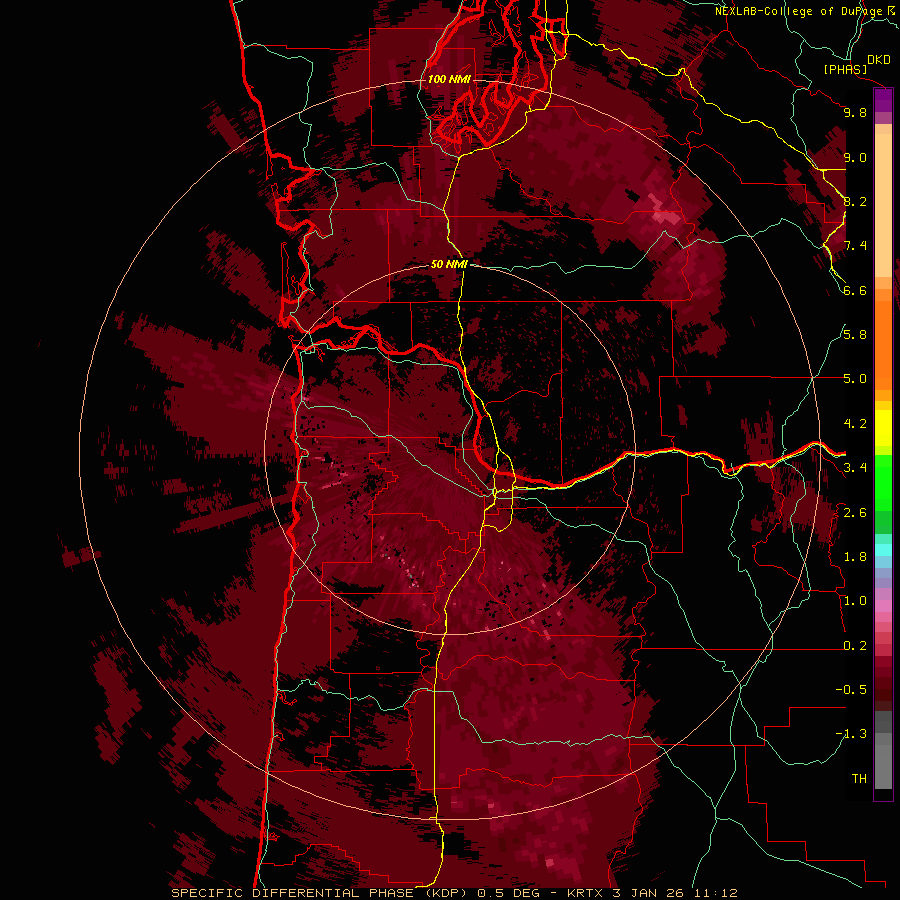Select the 4.2 scale value
900x900 pixels.
click(855, 424)
